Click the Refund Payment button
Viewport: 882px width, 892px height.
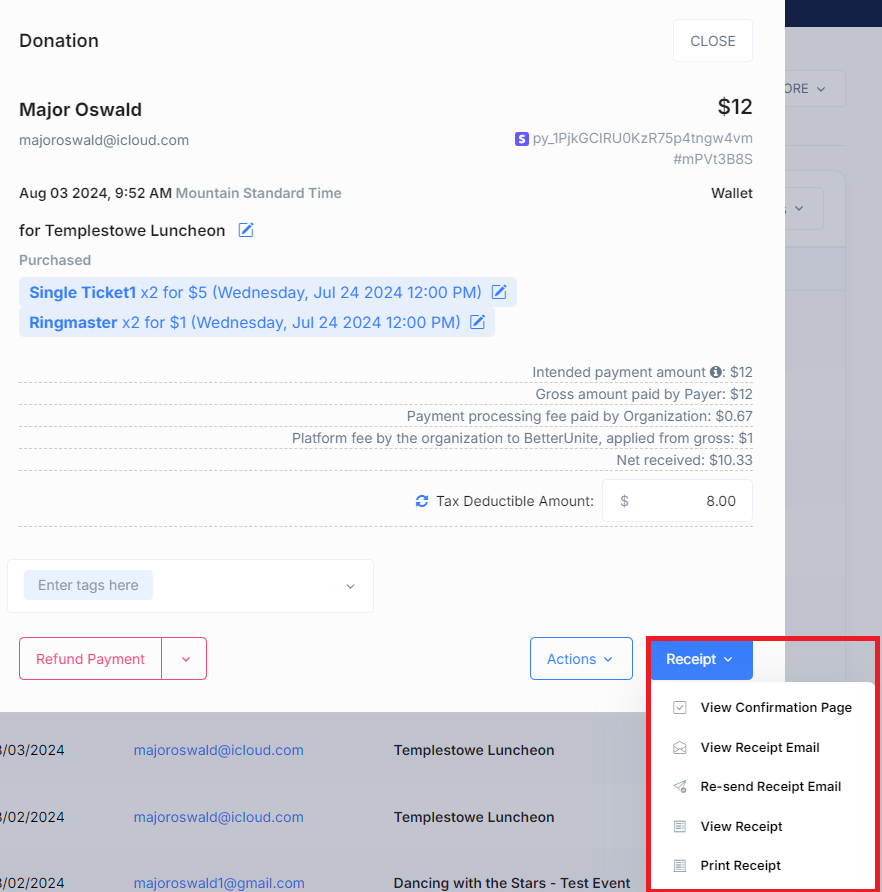tap(89, 658)
